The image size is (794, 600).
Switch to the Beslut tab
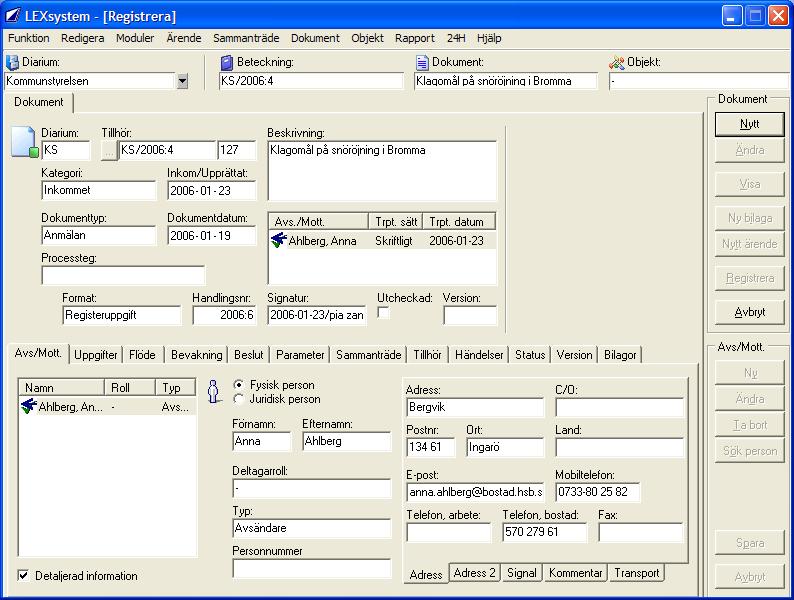coord(249,355)
